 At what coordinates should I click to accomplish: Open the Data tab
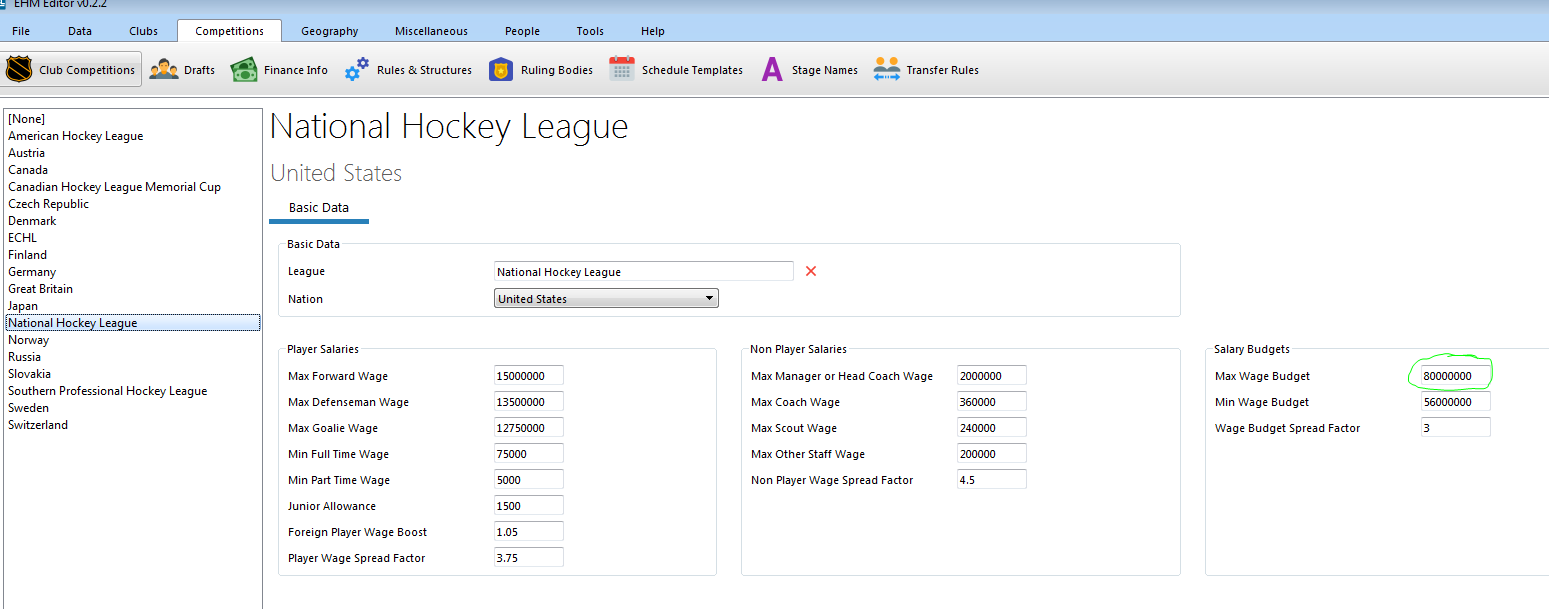(80, 31)
